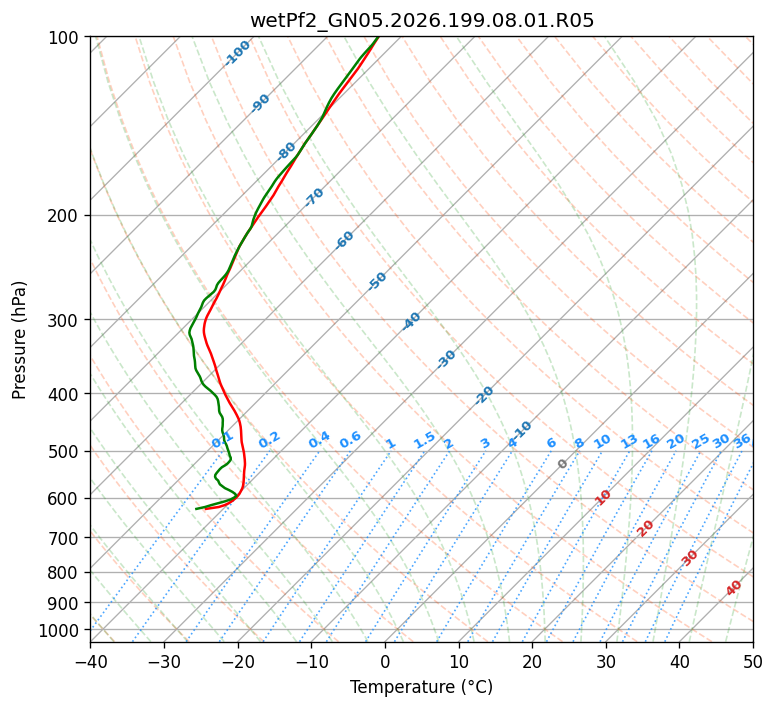Click the red 10 dry adiabat label
775x708 pixels.
(603, 497)
